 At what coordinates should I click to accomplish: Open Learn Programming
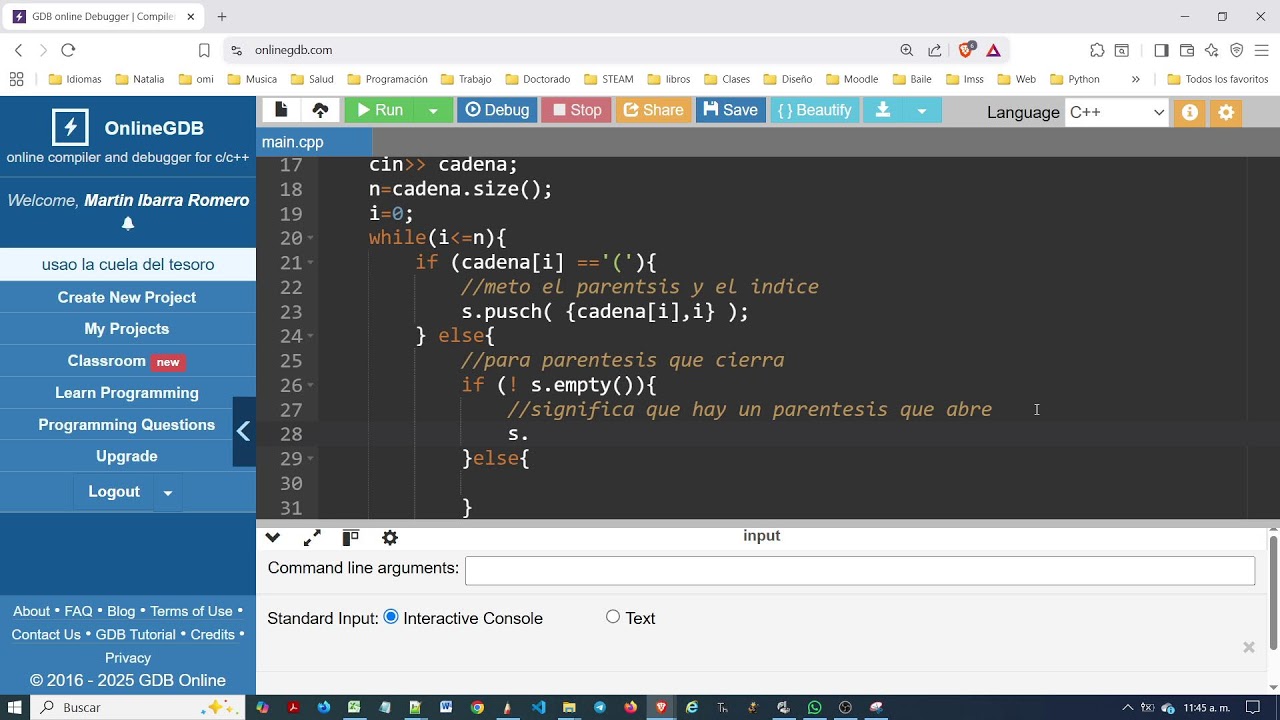127,393
